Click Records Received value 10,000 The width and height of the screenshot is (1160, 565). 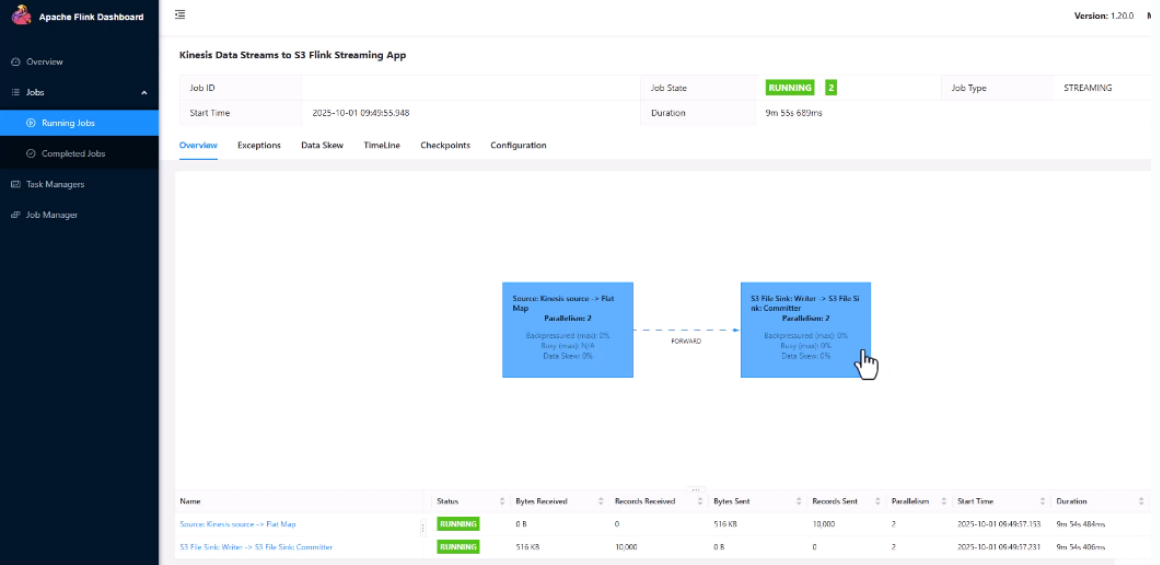(x=627, y=547)
